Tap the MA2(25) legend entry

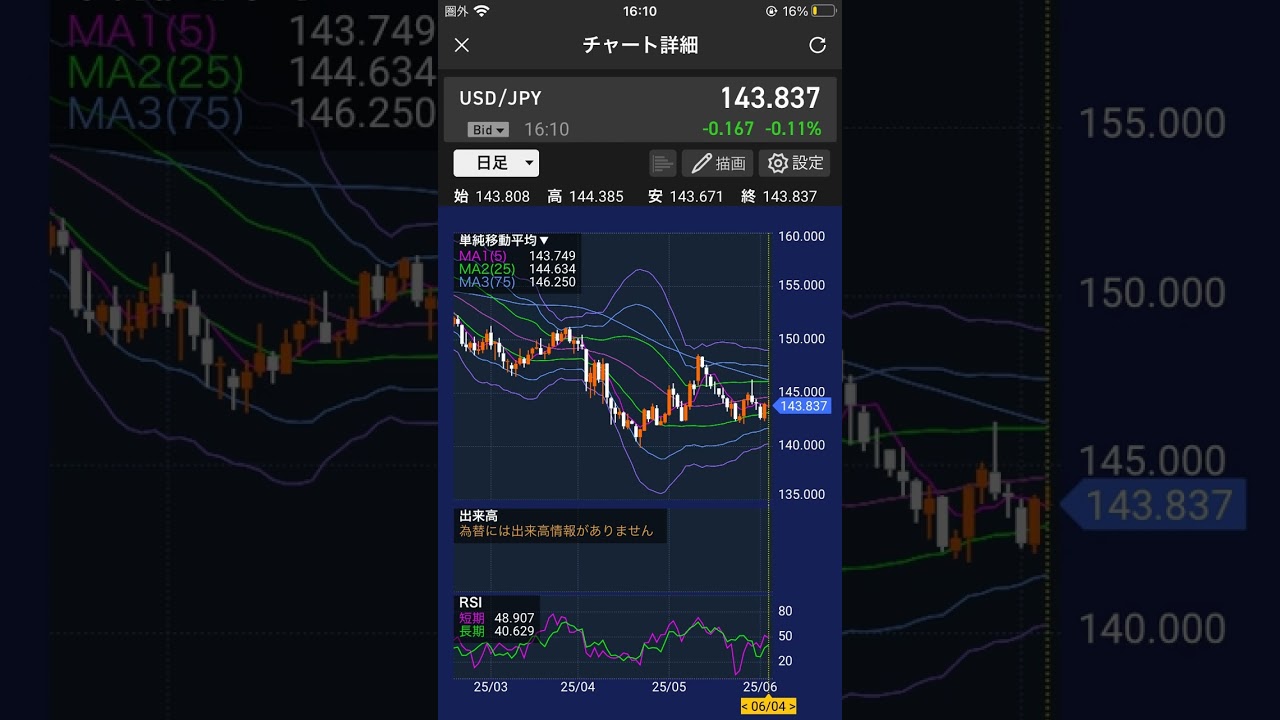point(486,269)
